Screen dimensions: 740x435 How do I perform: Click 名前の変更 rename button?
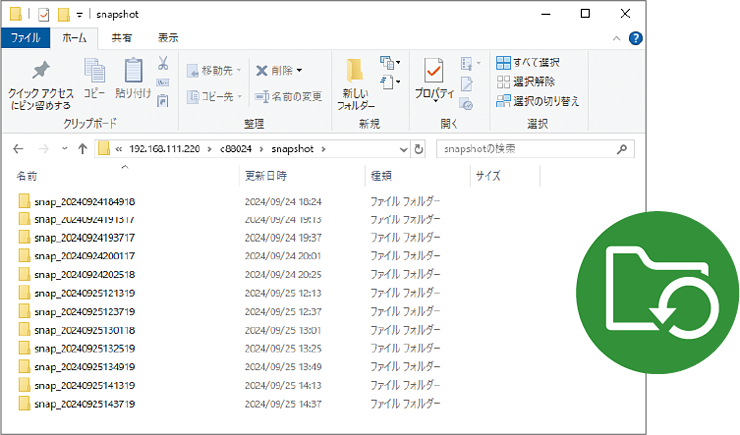(288, 96)
